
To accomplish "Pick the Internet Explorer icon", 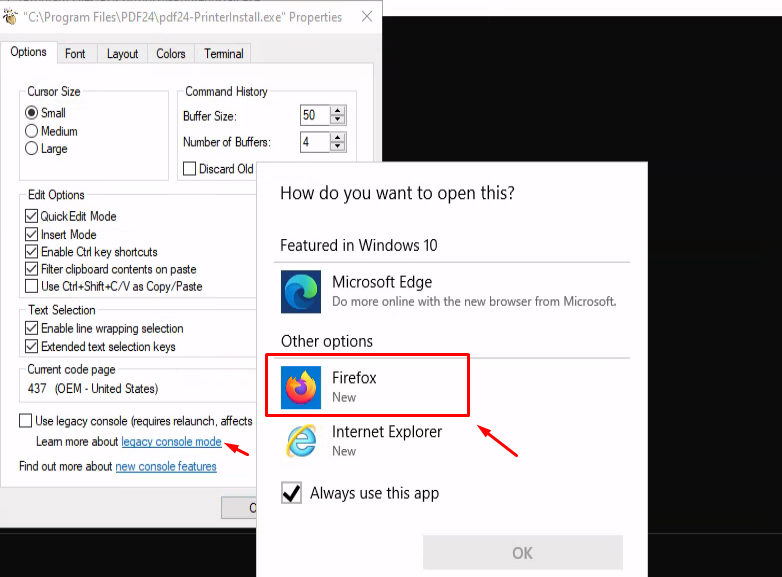I will click(301, 441).
